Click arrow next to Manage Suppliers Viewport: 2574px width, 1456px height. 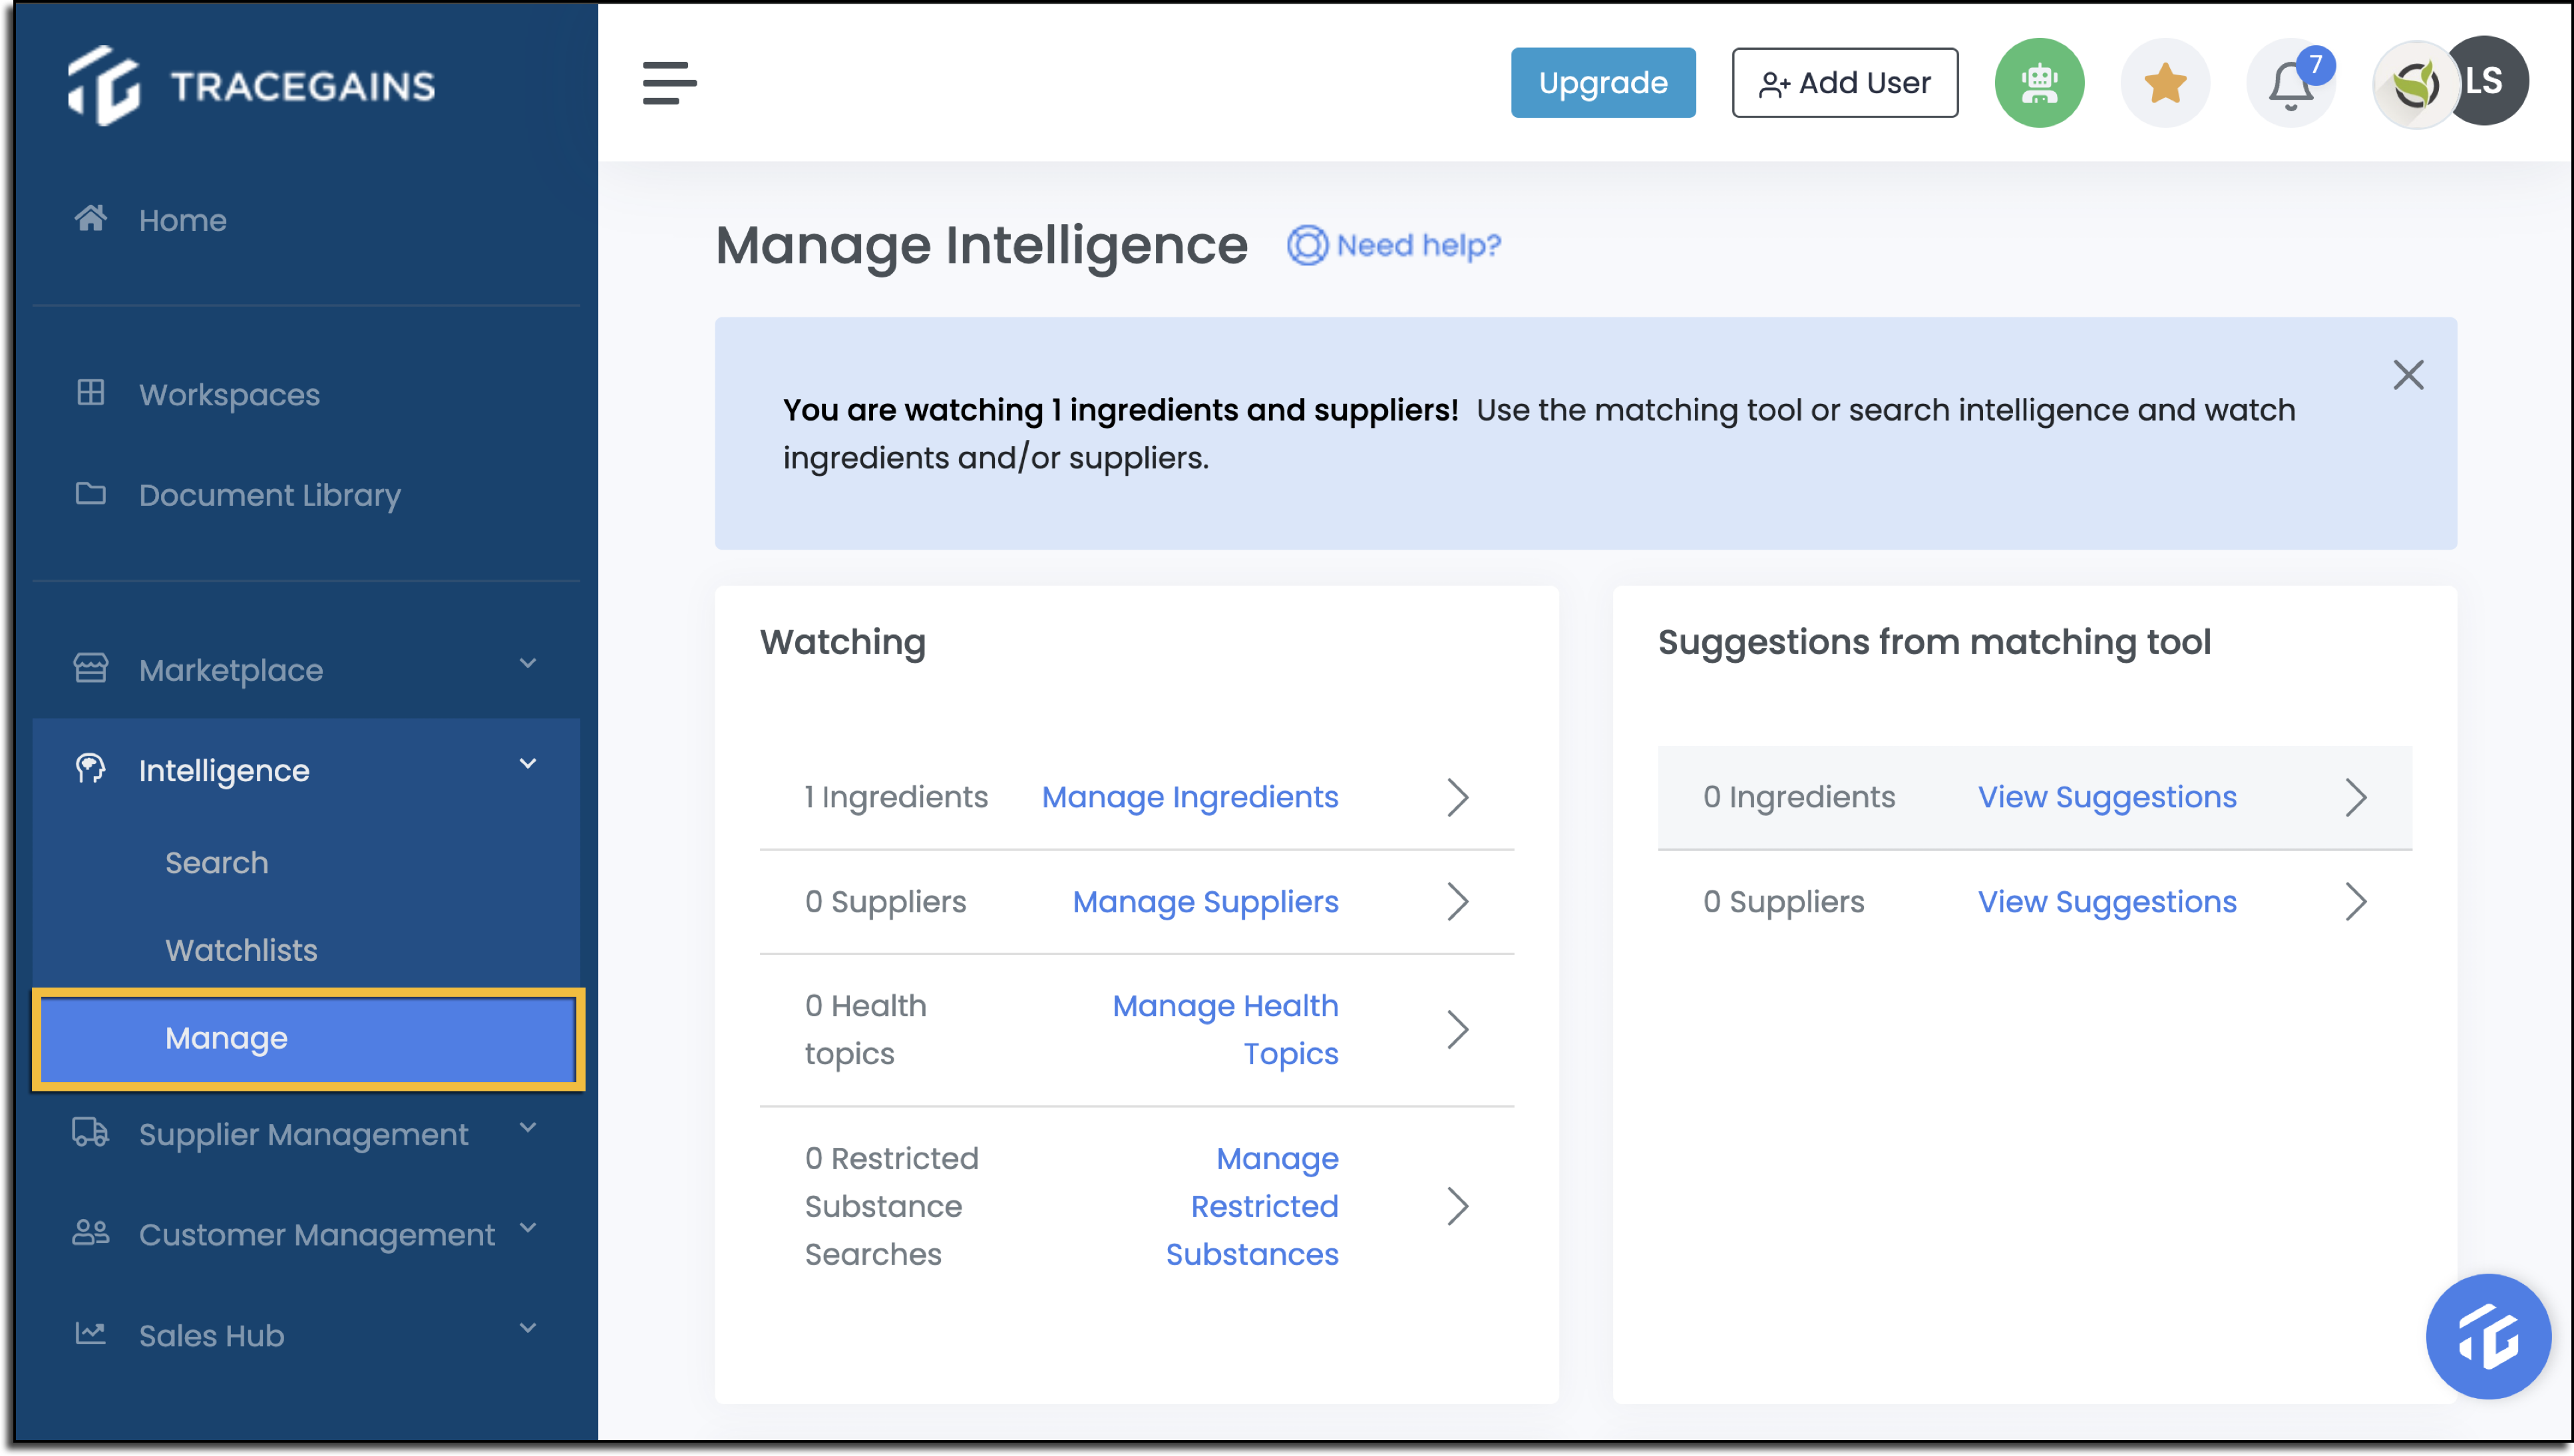point(1458,902)
